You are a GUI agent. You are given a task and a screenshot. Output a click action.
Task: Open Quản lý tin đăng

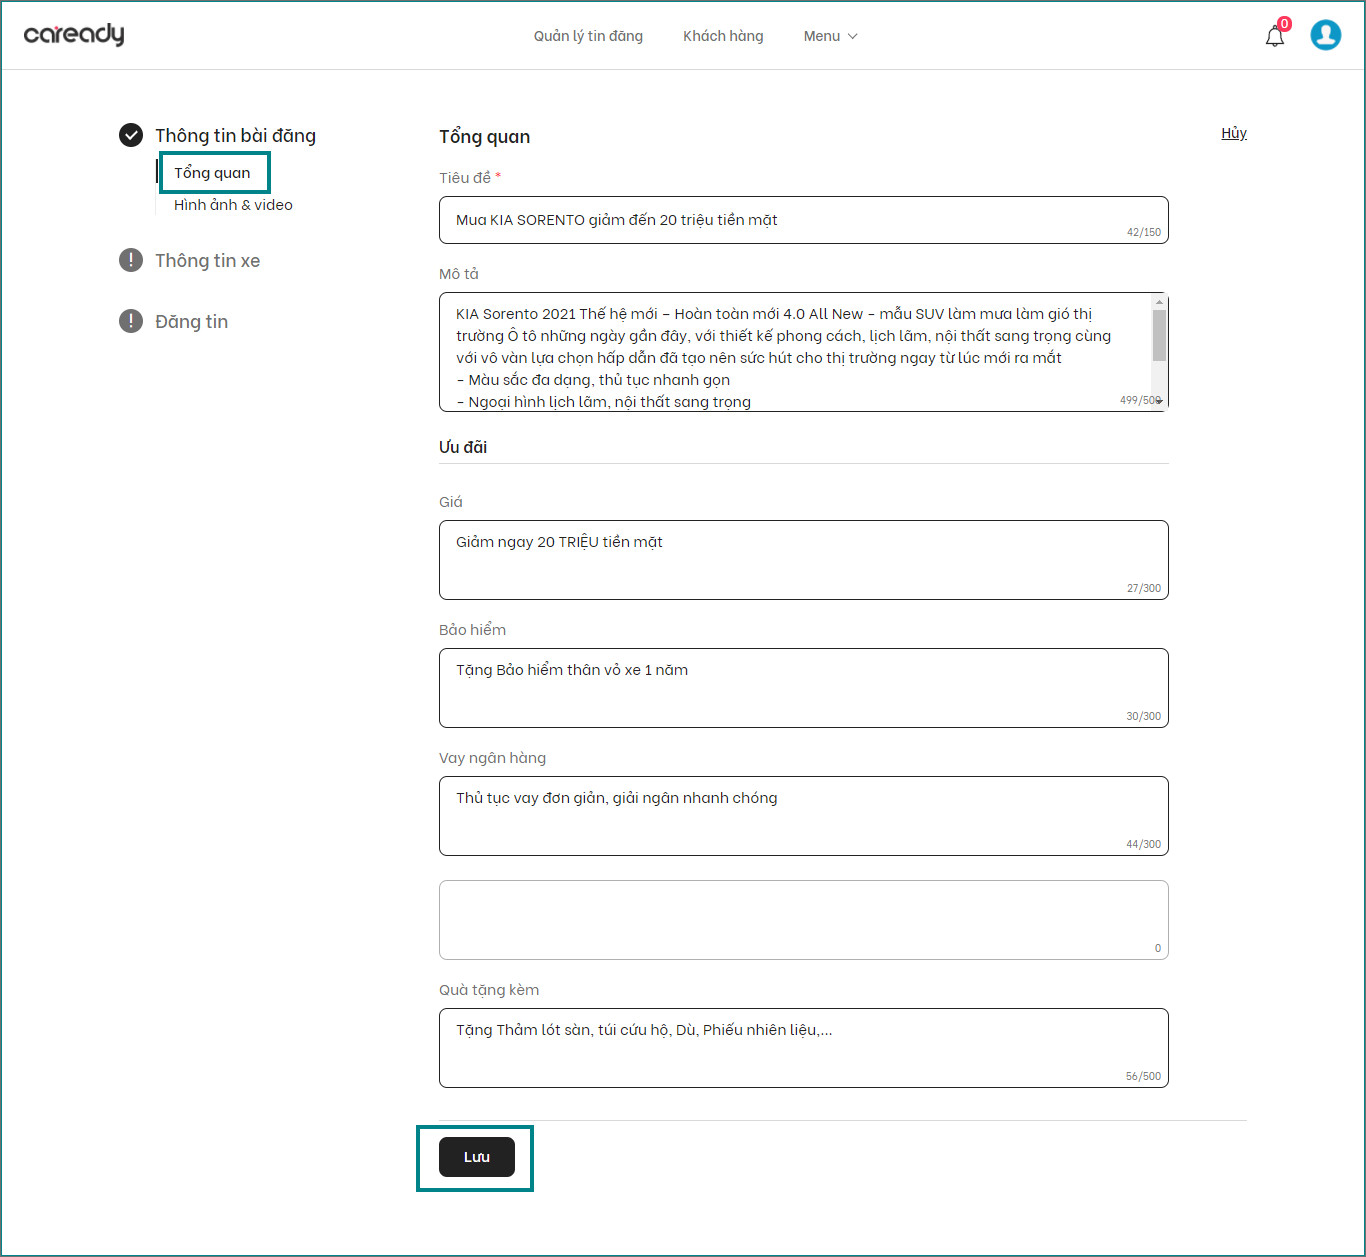tap(588, 36)
